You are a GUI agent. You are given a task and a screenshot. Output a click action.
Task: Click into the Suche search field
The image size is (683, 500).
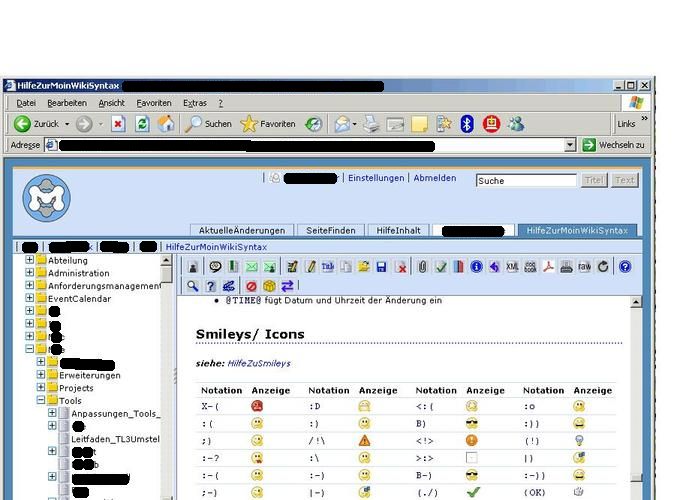[526, 181]
